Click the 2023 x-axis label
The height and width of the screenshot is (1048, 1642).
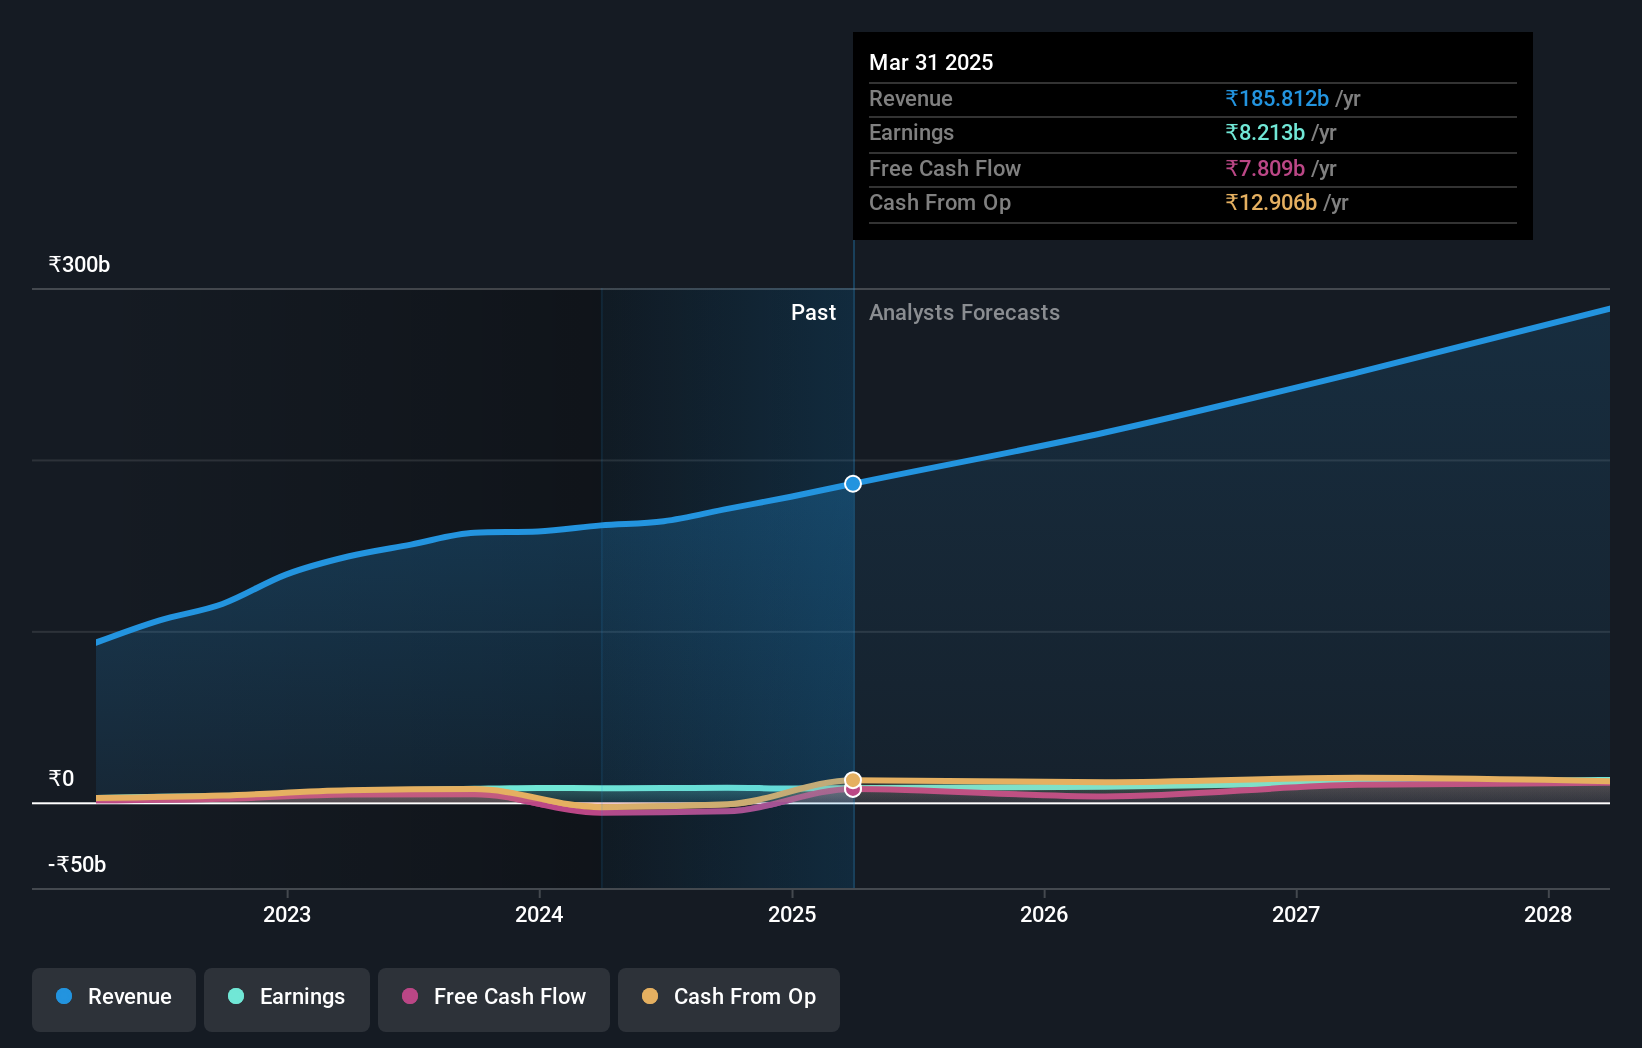pos(287,914)
